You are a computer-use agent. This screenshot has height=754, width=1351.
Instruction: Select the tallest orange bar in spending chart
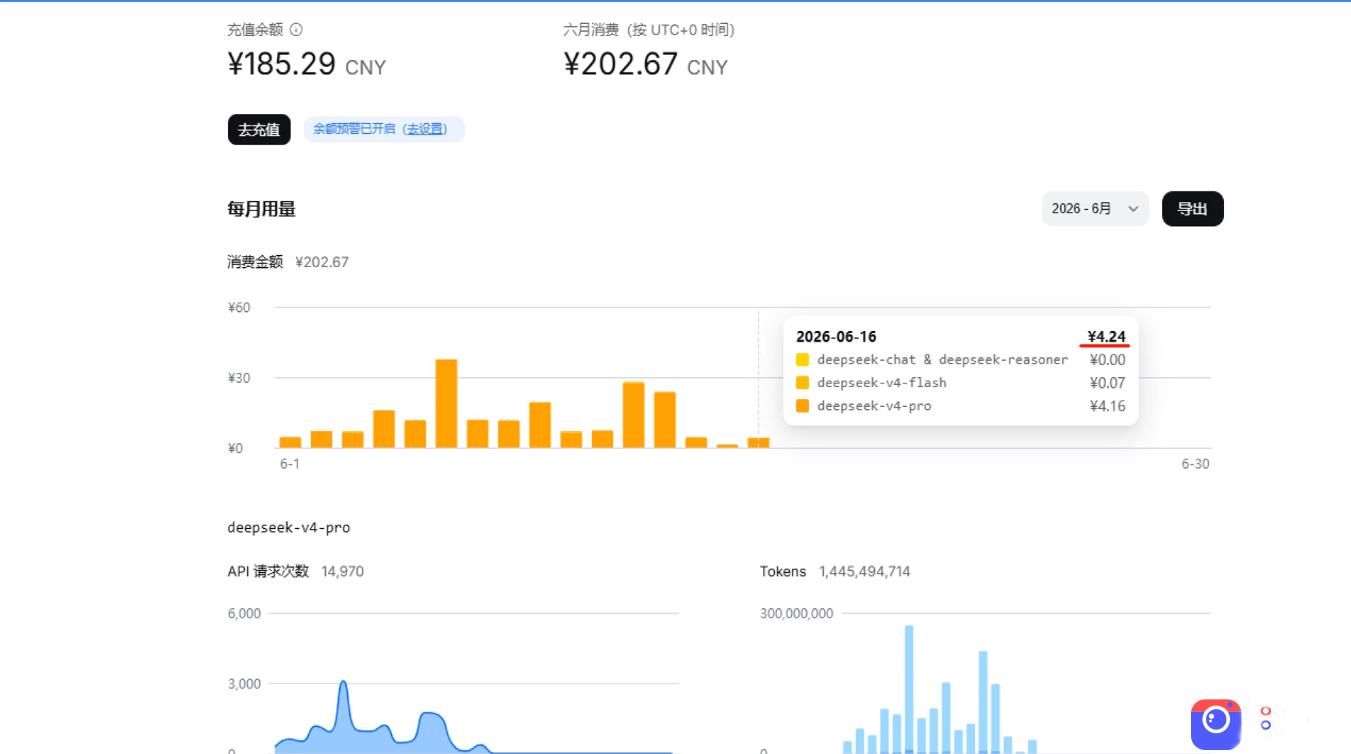(x=446, y=403)
